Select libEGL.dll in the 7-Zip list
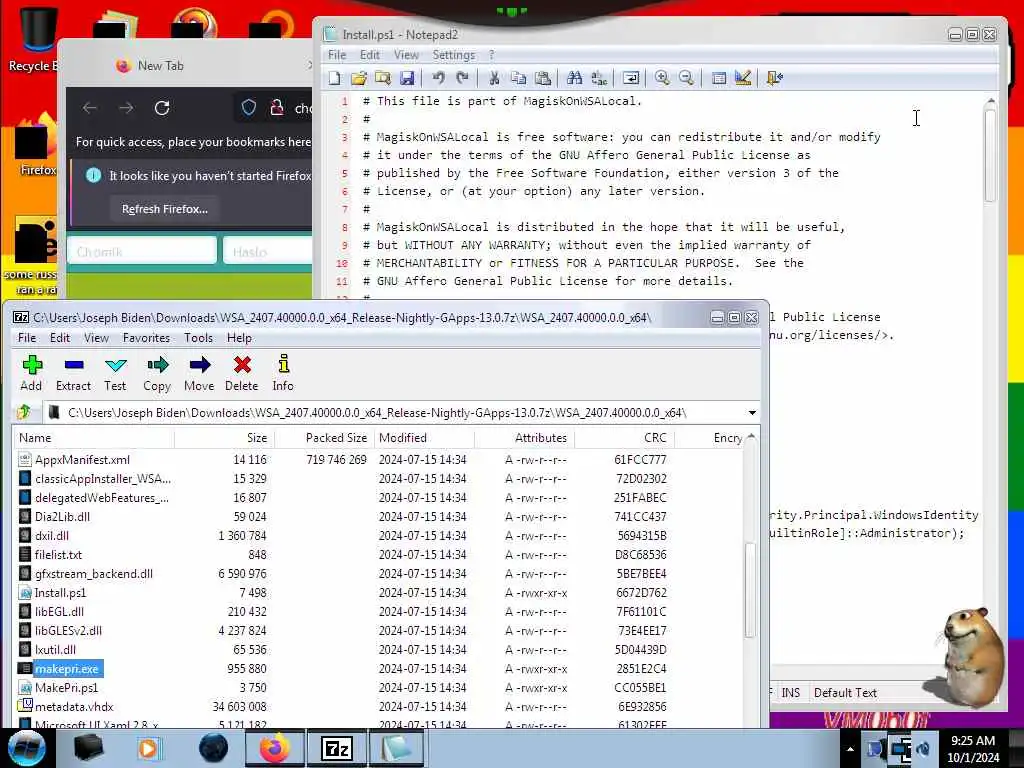The width and height of the screenshot is (1024, 768). [x=59, y=612]
